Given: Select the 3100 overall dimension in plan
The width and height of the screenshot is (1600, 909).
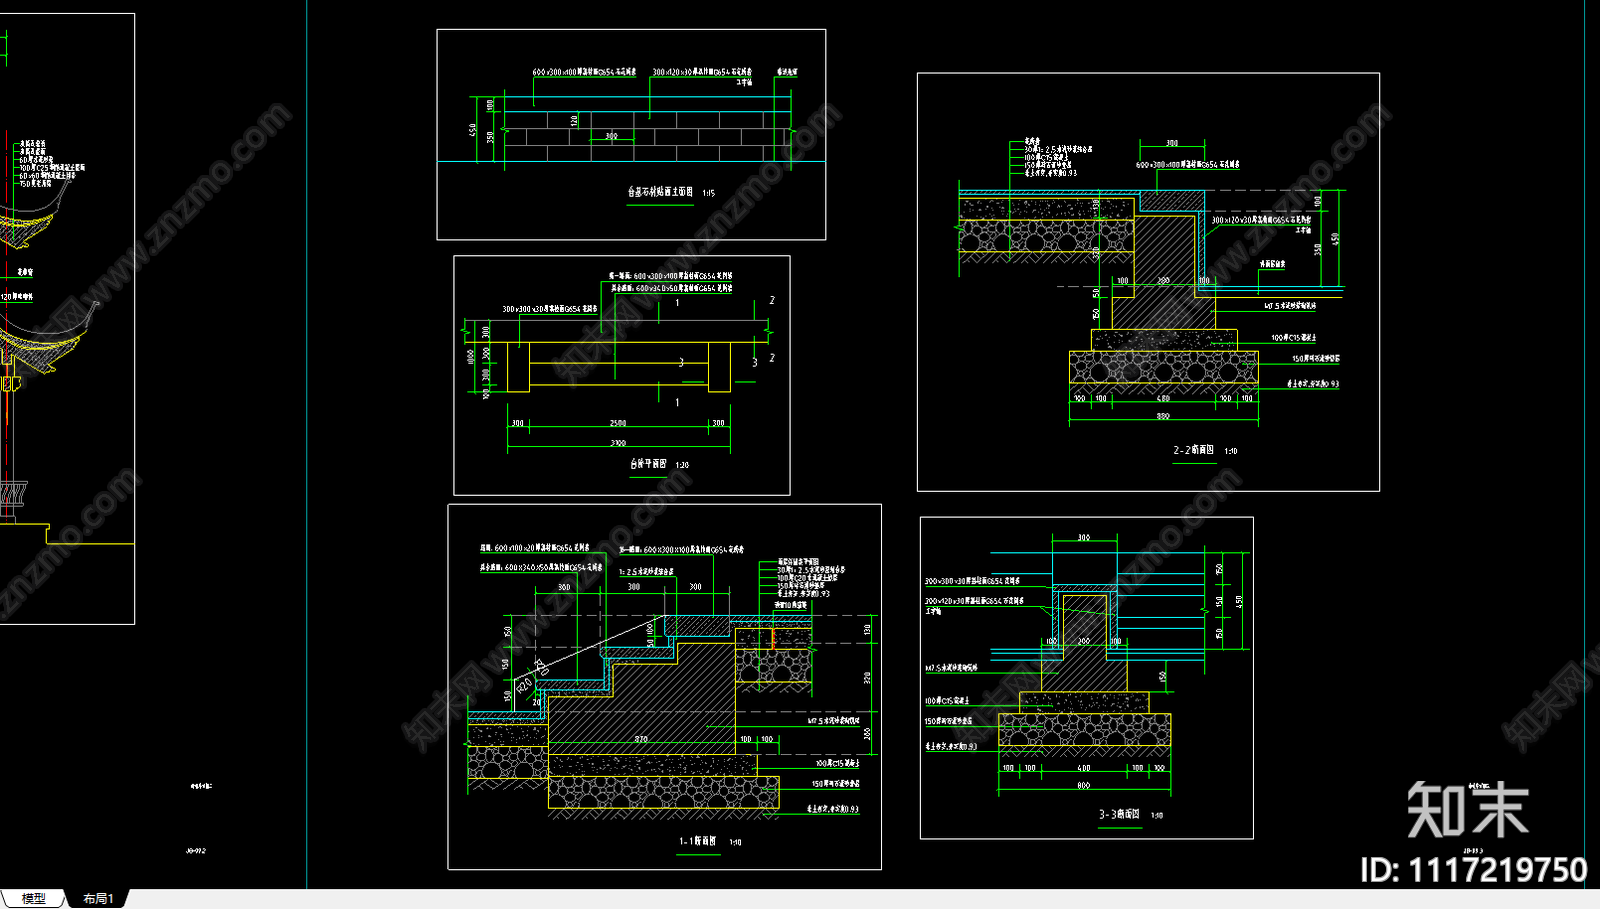Looking at the screenshot, I should click(x=618, y=443).
